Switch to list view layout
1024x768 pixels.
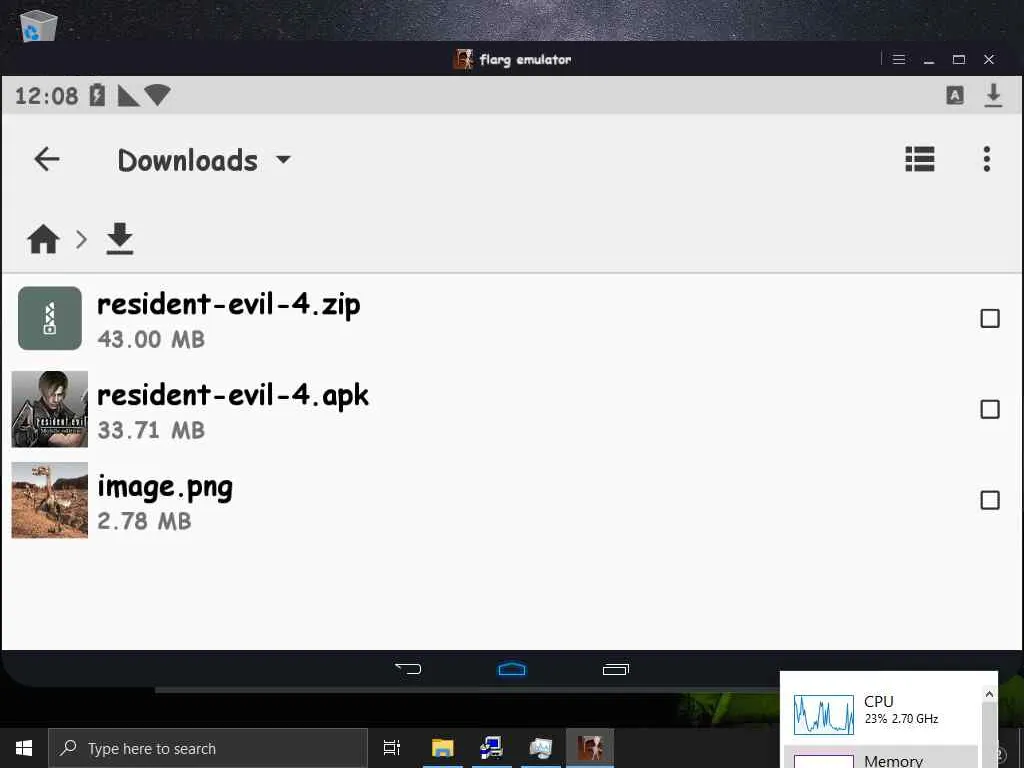[x=920, y=159]
